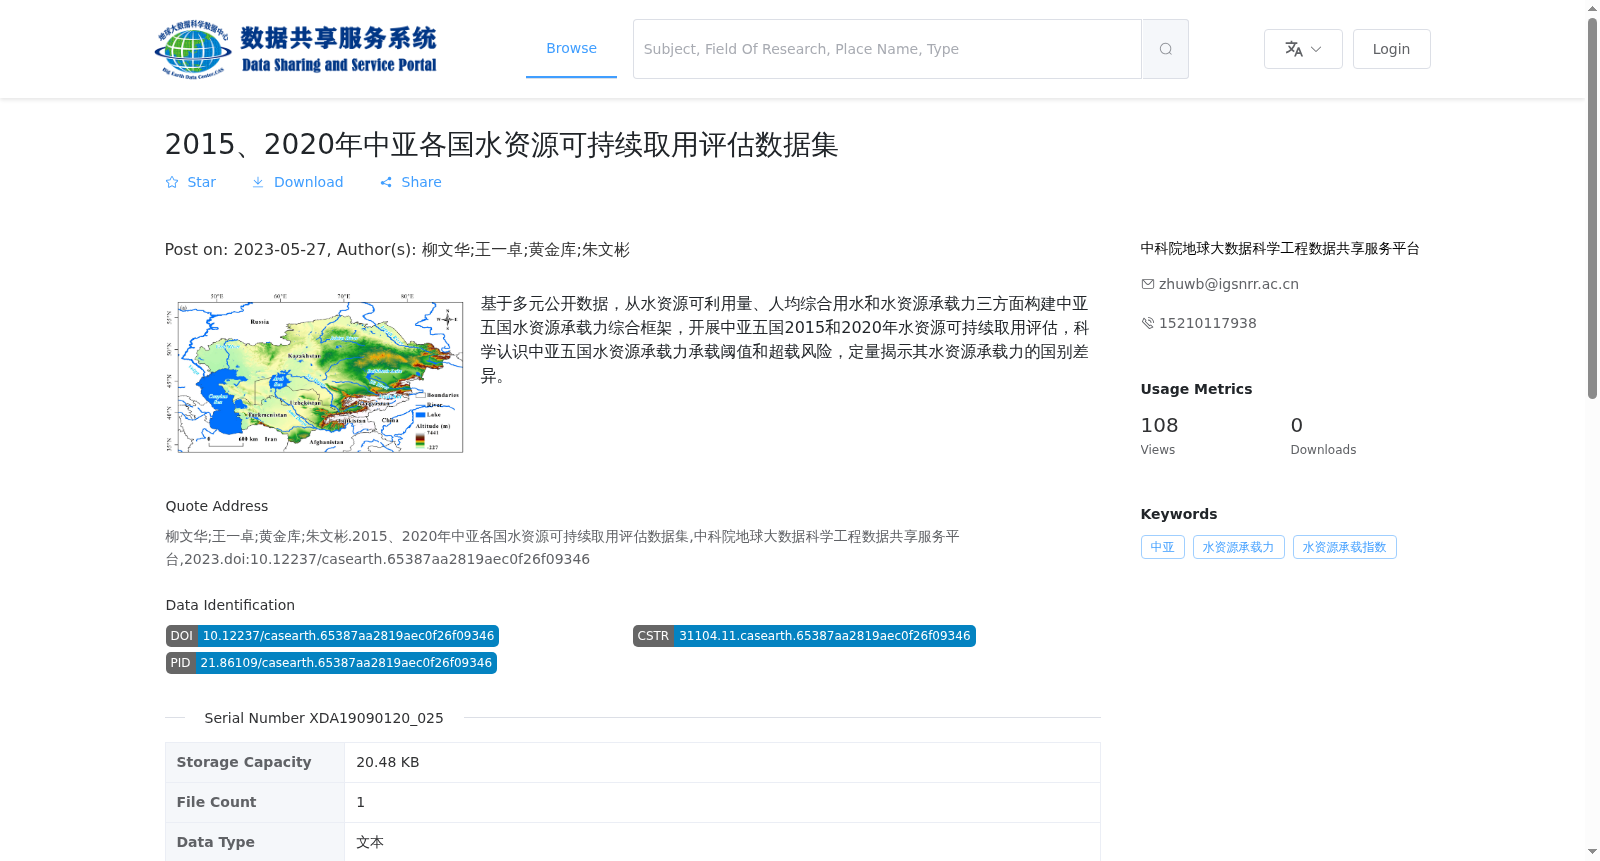
Task: Click the Post on 2023-05-27 author line
Action: pyautogui.click(x=397, y=250)
